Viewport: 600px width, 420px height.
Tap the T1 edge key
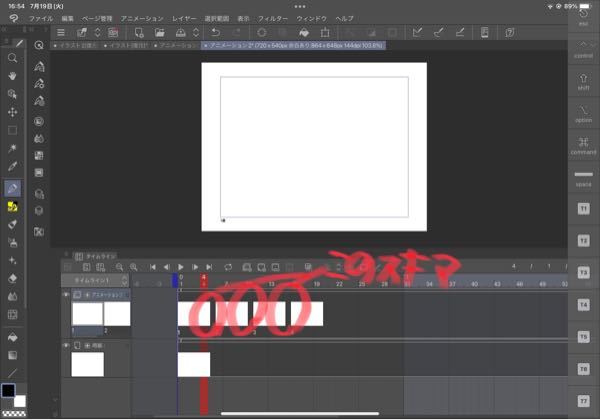coord(583,209)
